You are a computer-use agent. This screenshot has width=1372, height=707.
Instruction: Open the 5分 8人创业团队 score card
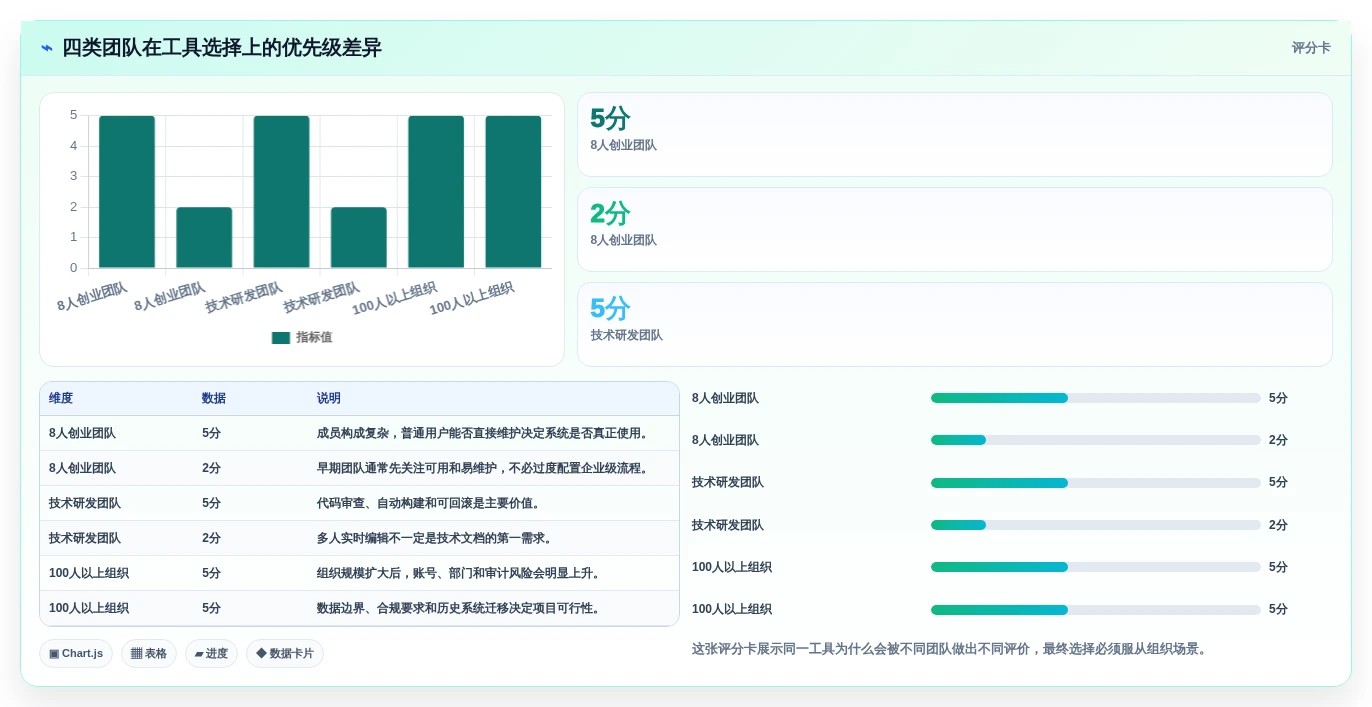(955, 135)
